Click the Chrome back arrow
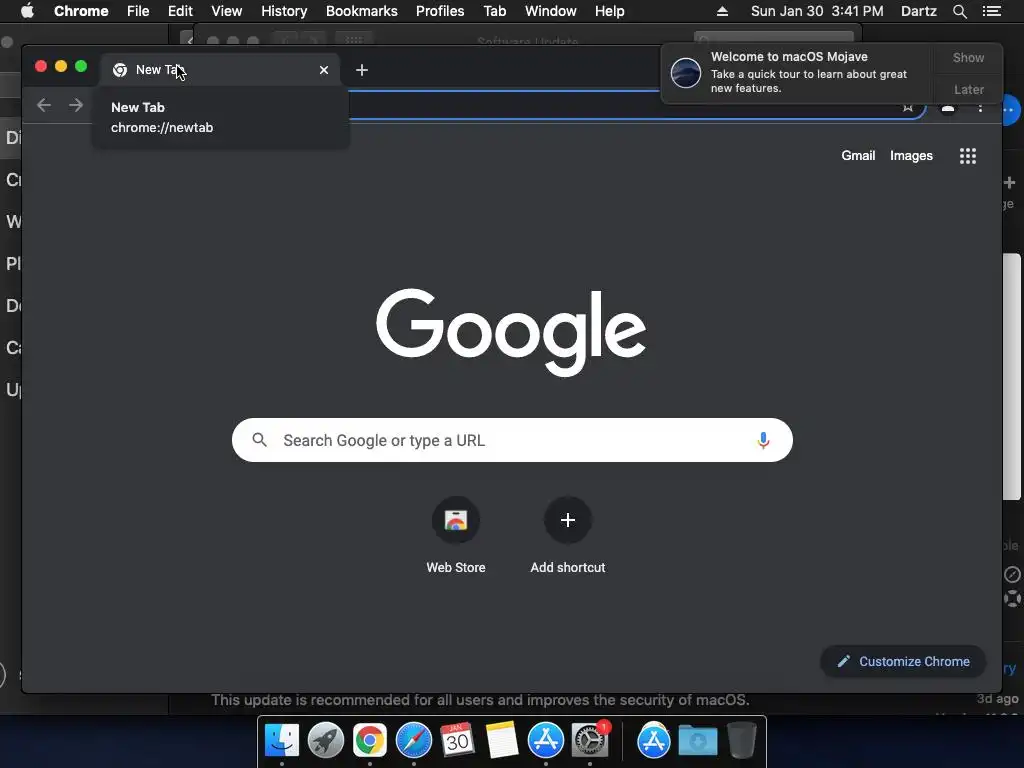Viewport: 1024px width, 768px height. click(x=44, y=105)
